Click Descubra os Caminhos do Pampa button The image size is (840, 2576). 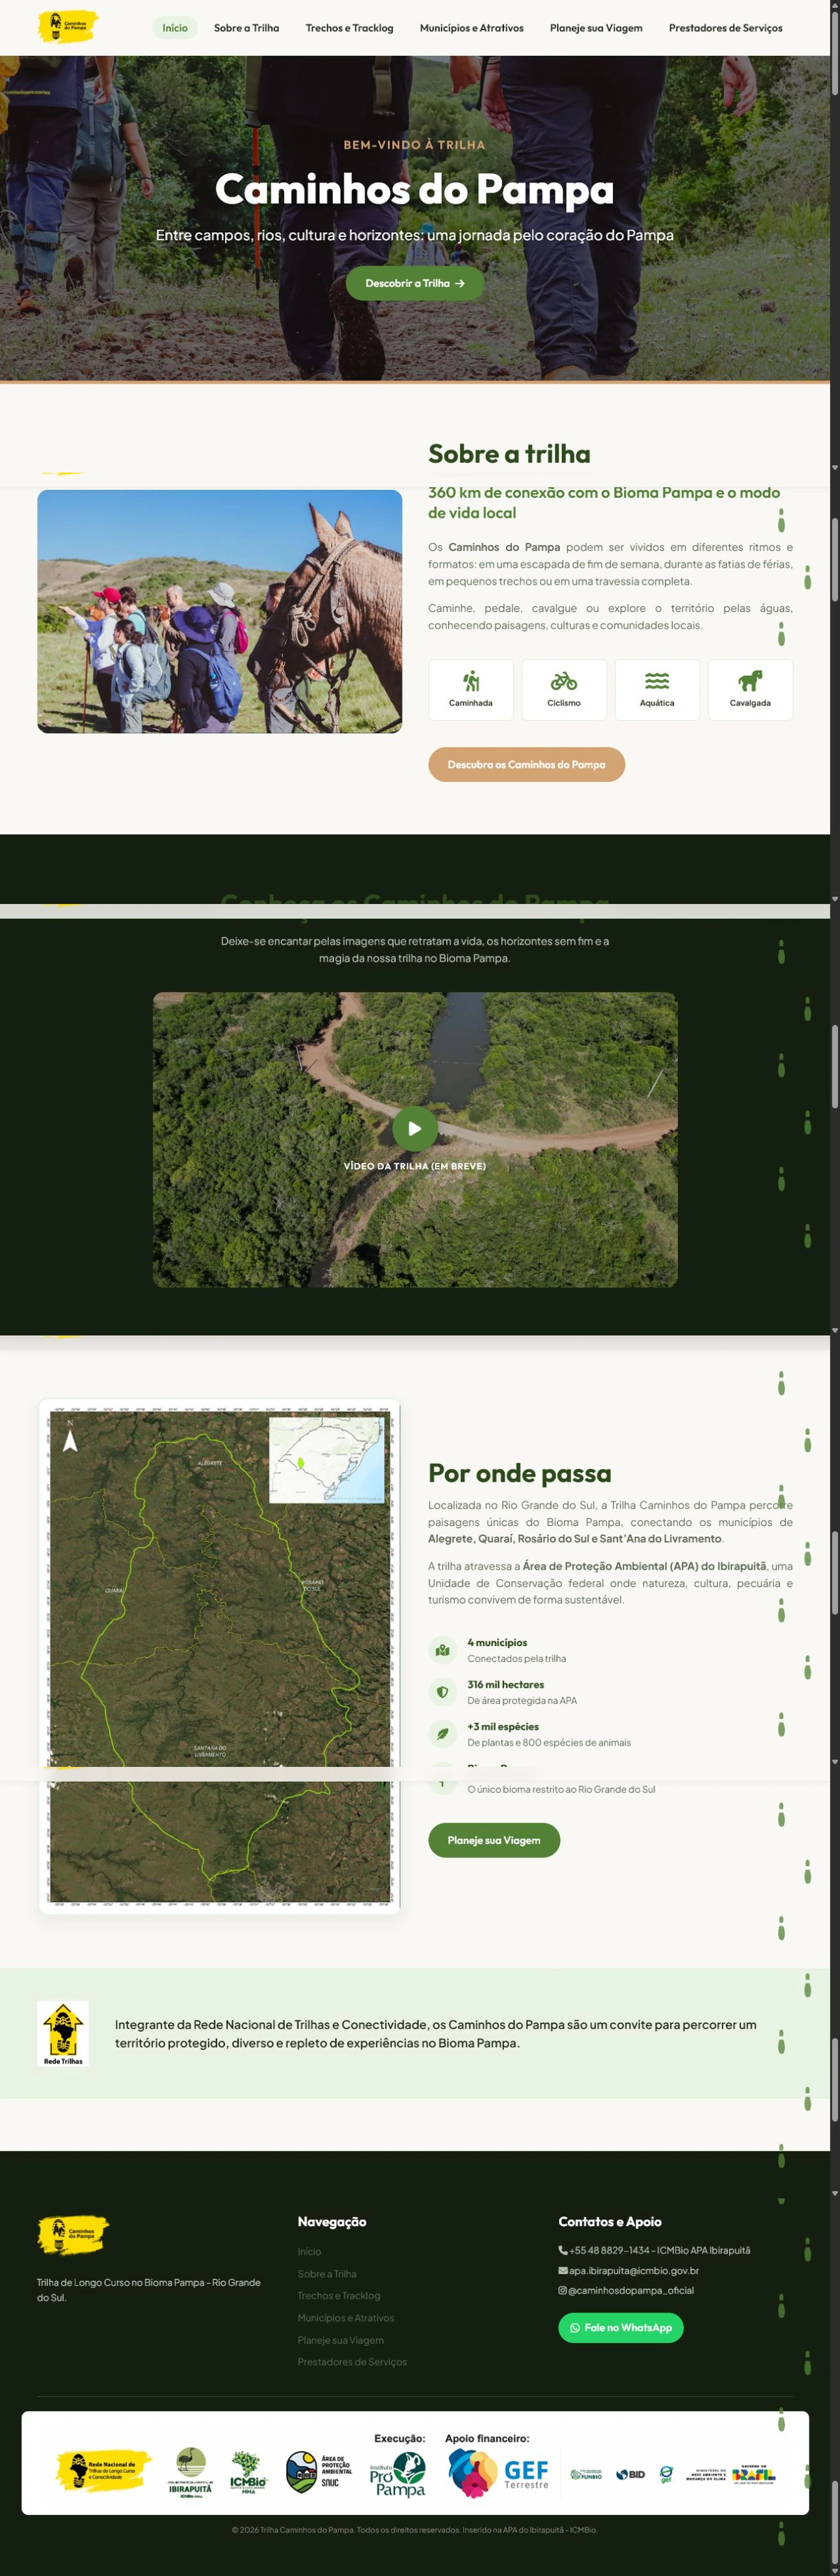tap(526, 764)
